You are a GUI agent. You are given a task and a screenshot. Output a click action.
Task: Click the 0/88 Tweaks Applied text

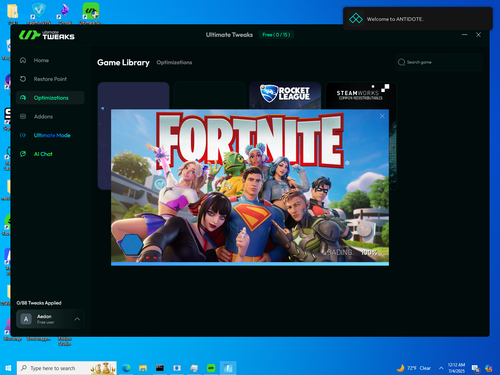39,303
